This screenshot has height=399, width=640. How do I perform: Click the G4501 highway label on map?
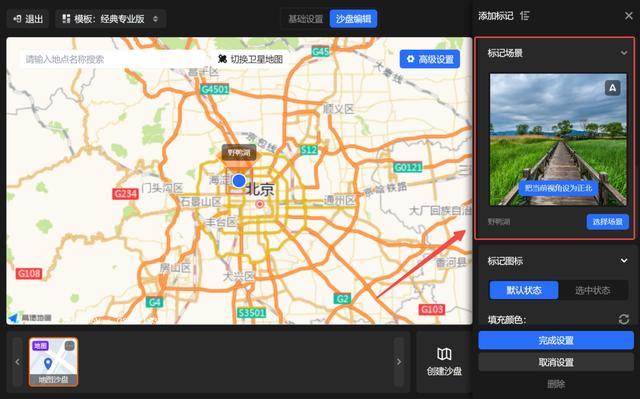(214, 89)
